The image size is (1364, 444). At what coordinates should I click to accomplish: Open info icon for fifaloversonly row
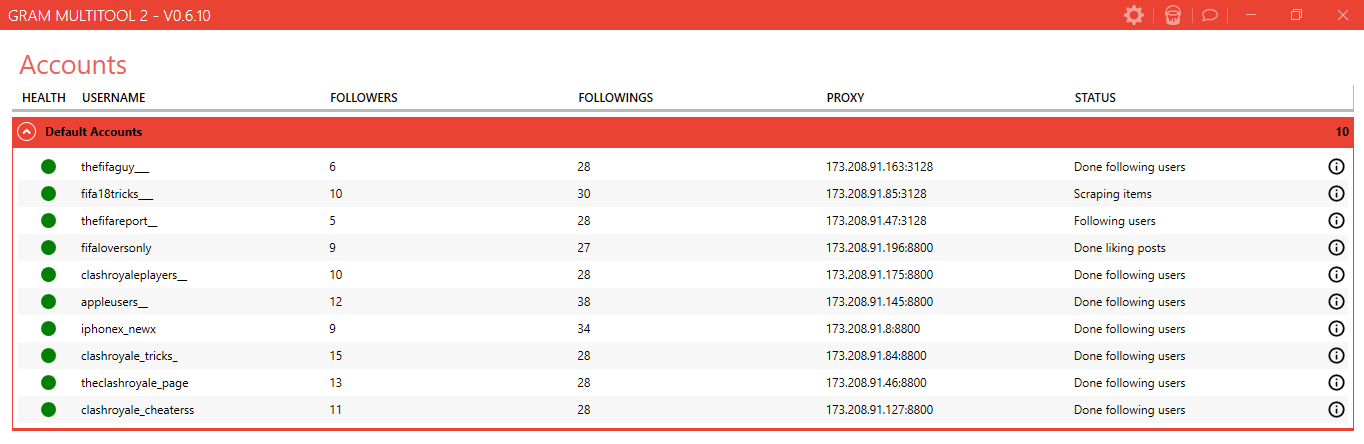point(1335,248)
